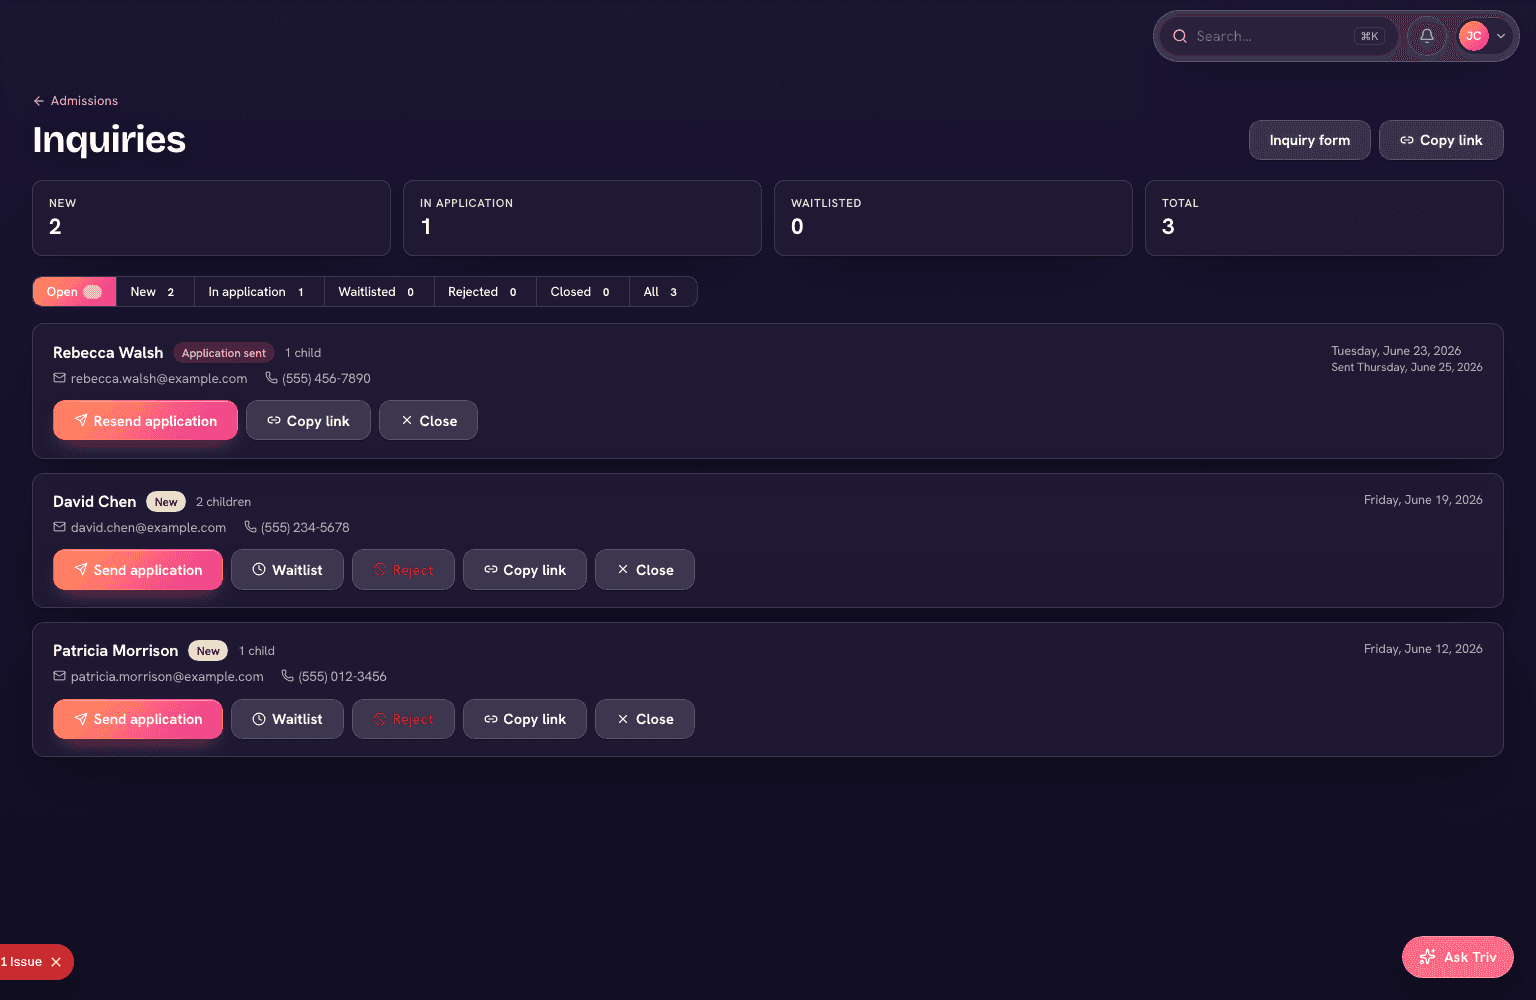Send application to Patricia Morrison
1536x1000 pixels.
click(138, 719)
